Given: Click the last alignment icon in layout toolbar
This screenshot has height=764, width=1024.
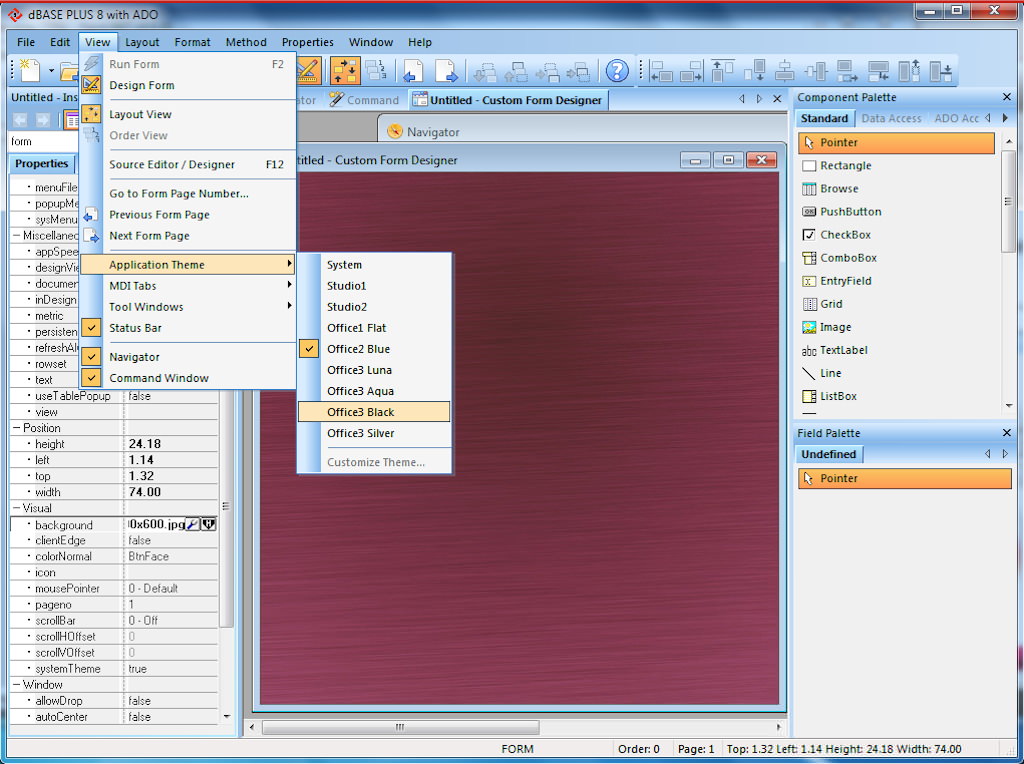Looking at the screenshot, I should coord(940,71).
